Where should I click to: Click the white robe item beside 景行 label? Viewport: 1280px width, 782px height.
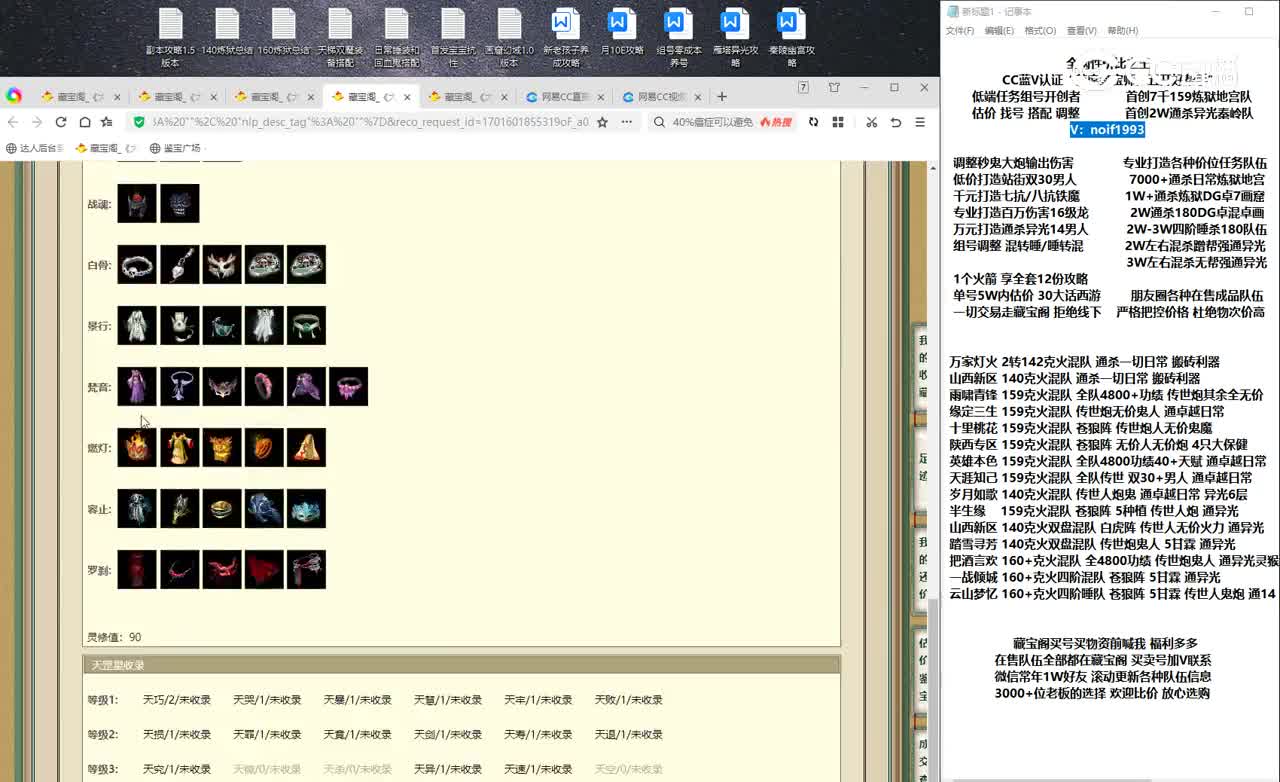tap(137, 326)
